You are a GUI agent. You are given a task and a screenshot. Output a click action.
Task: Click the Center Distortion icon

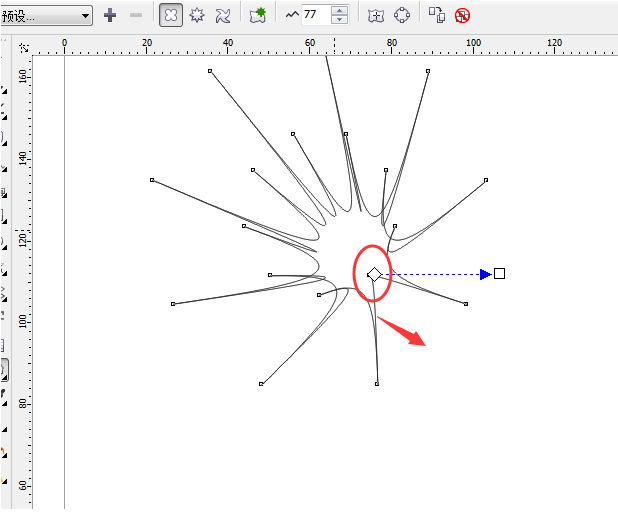[376, 16]
